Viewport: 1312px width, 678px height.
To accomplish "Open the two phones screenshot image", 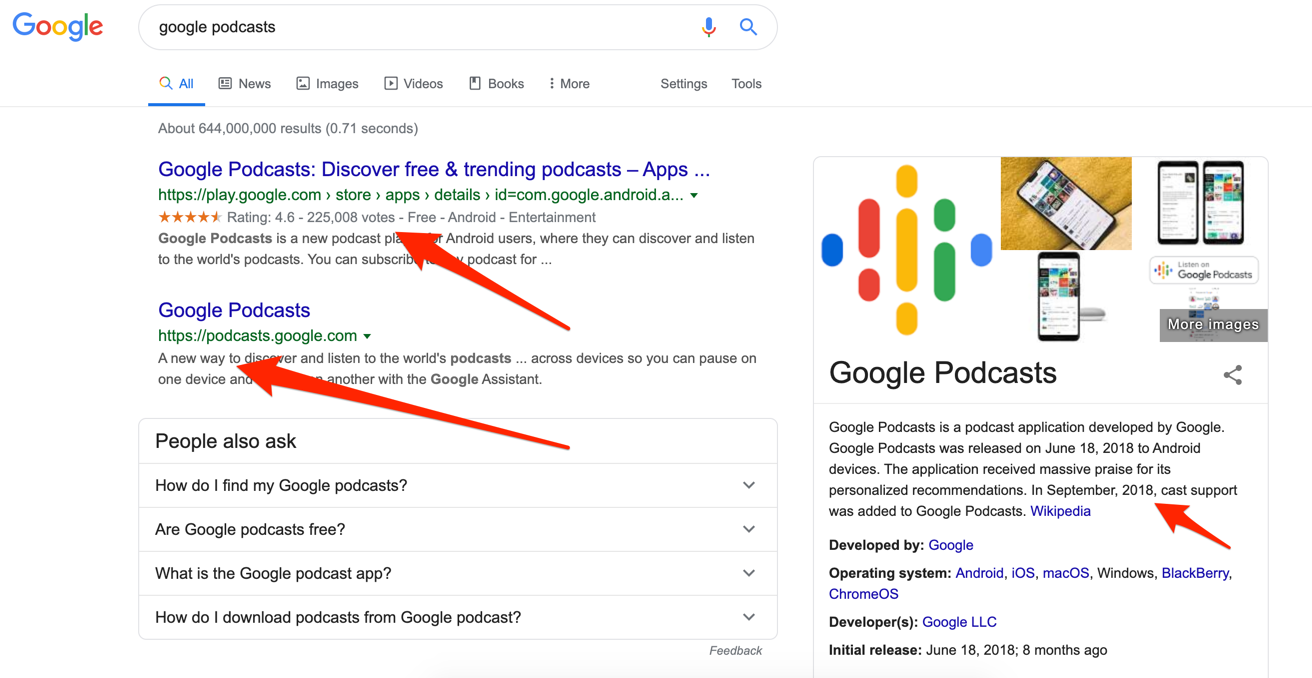I will tap(1200, 203).
